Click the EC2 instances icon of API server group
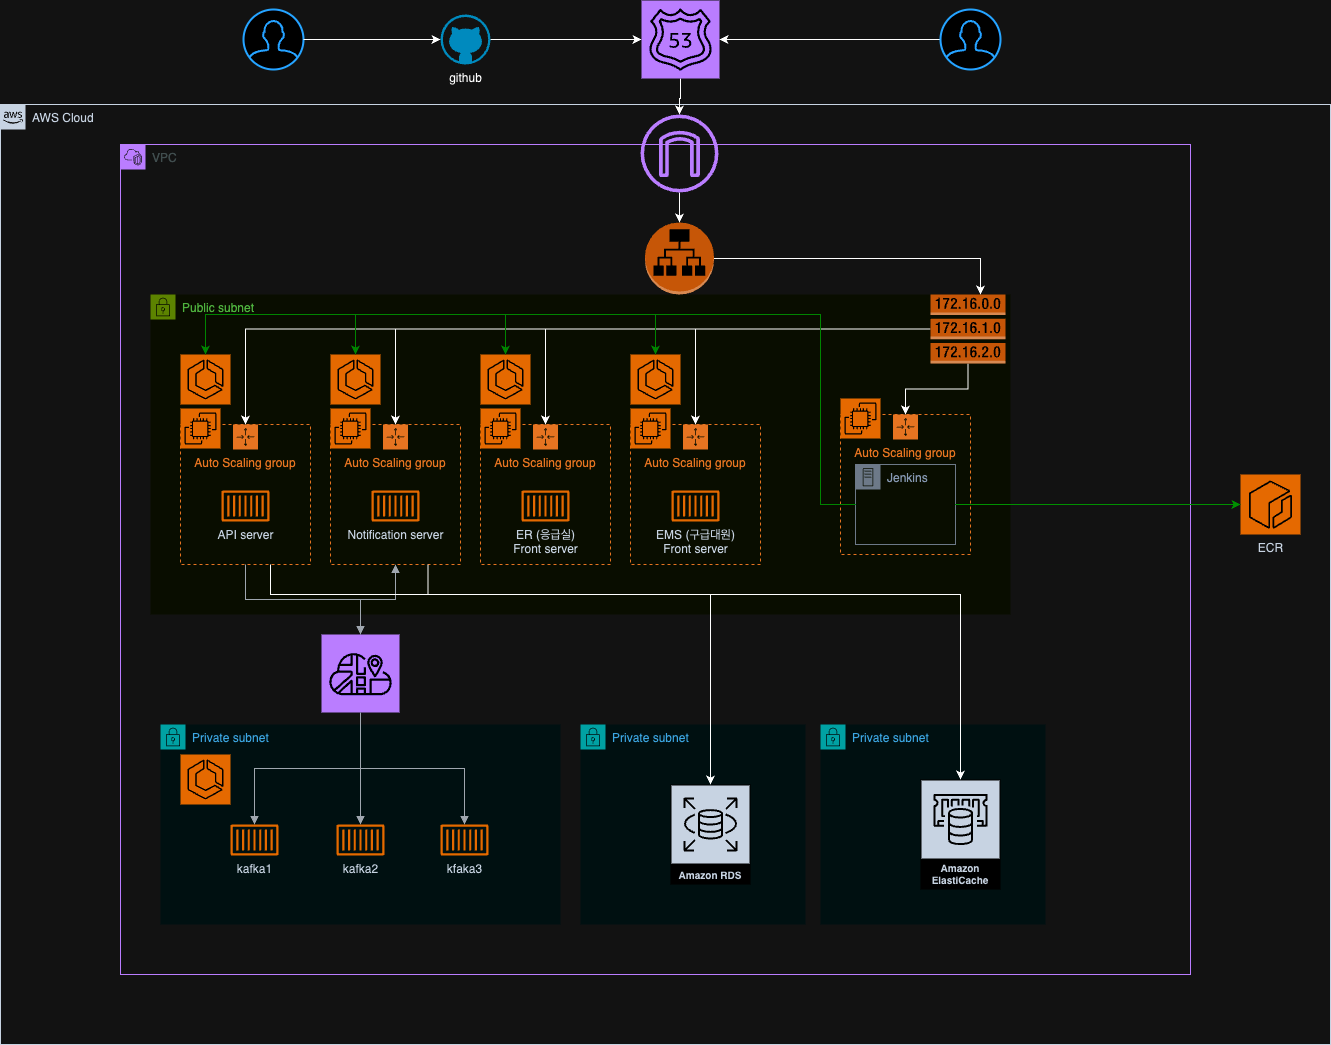 point(200,429)
